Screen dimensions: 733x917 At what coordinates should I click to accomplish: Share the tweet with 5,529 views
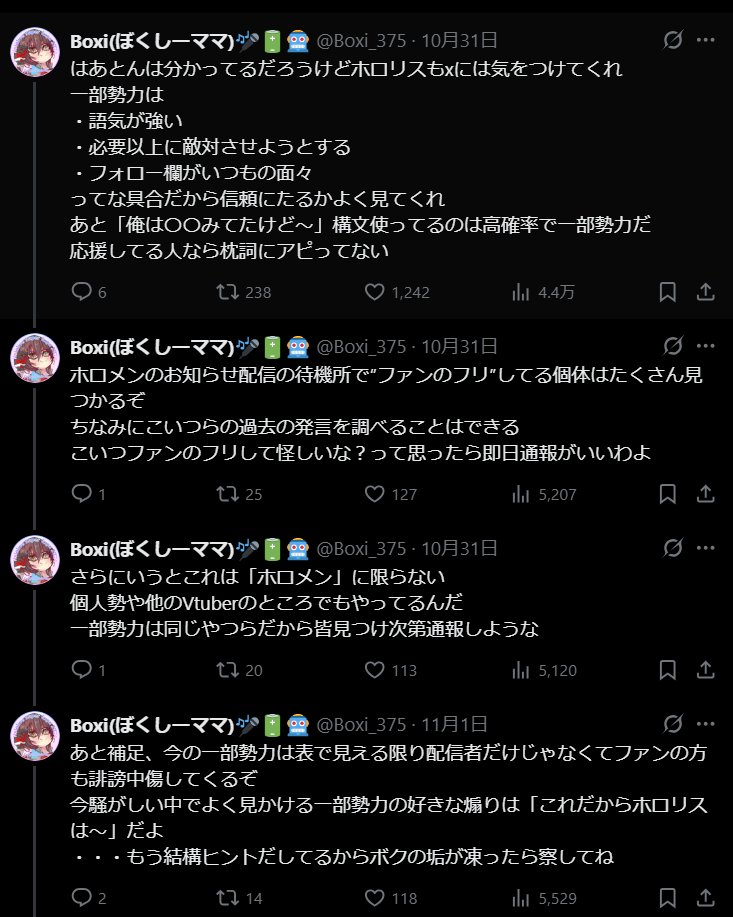[x=705, y=898]
